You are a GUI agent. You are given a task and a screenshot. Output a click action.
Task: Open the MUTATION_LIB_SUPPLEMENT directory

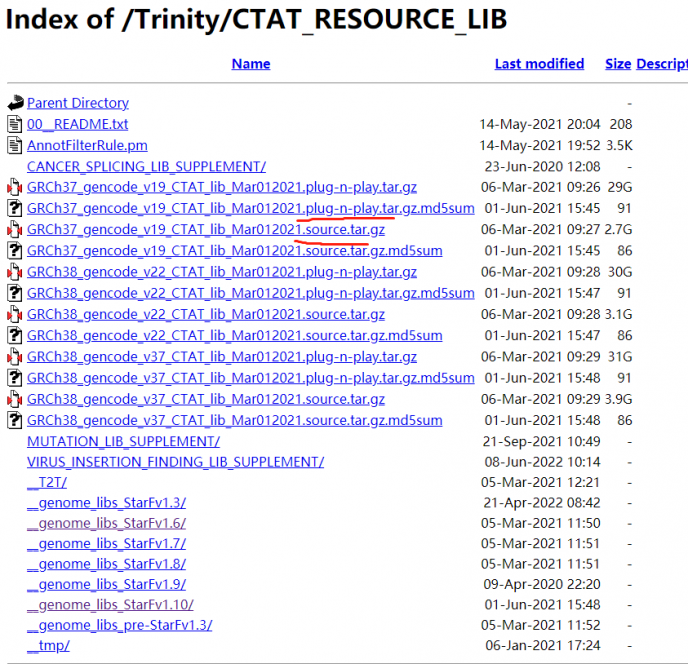tap(123, 441)
